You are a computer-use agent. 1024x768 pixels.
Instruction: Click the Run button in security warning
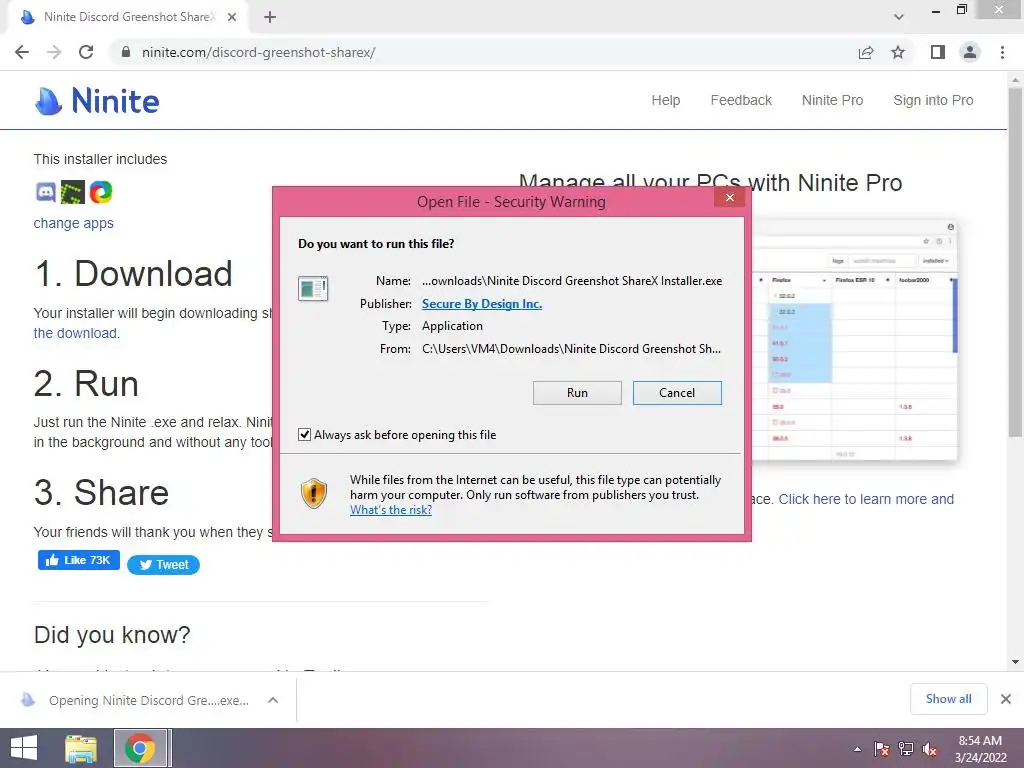(577, 392)
